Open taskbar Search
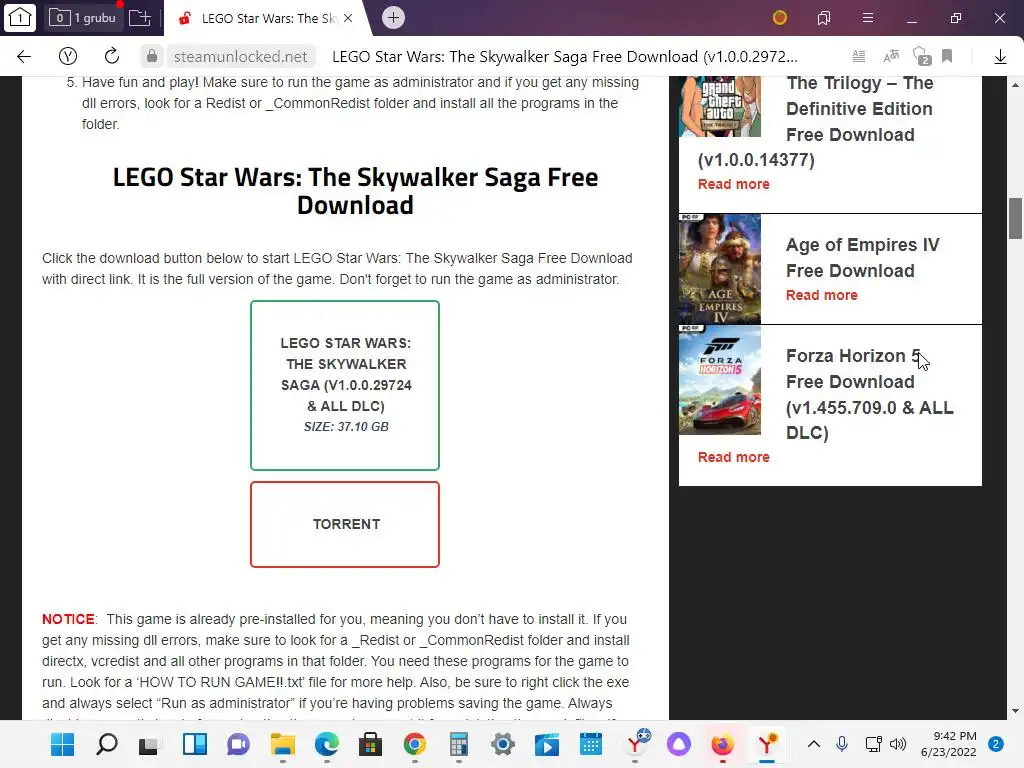1024x768 pixels. [107, 744]
